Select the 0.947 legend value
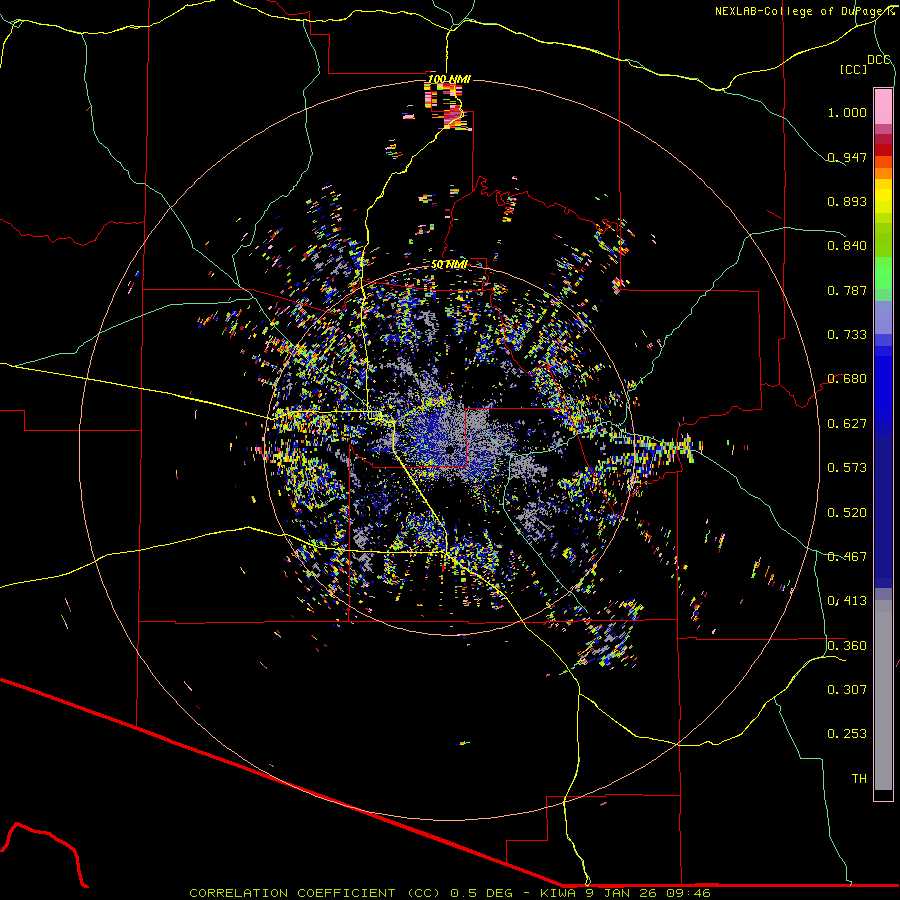Image resolution: width=900 pixels, height=900 pixels. pos(847,157)
